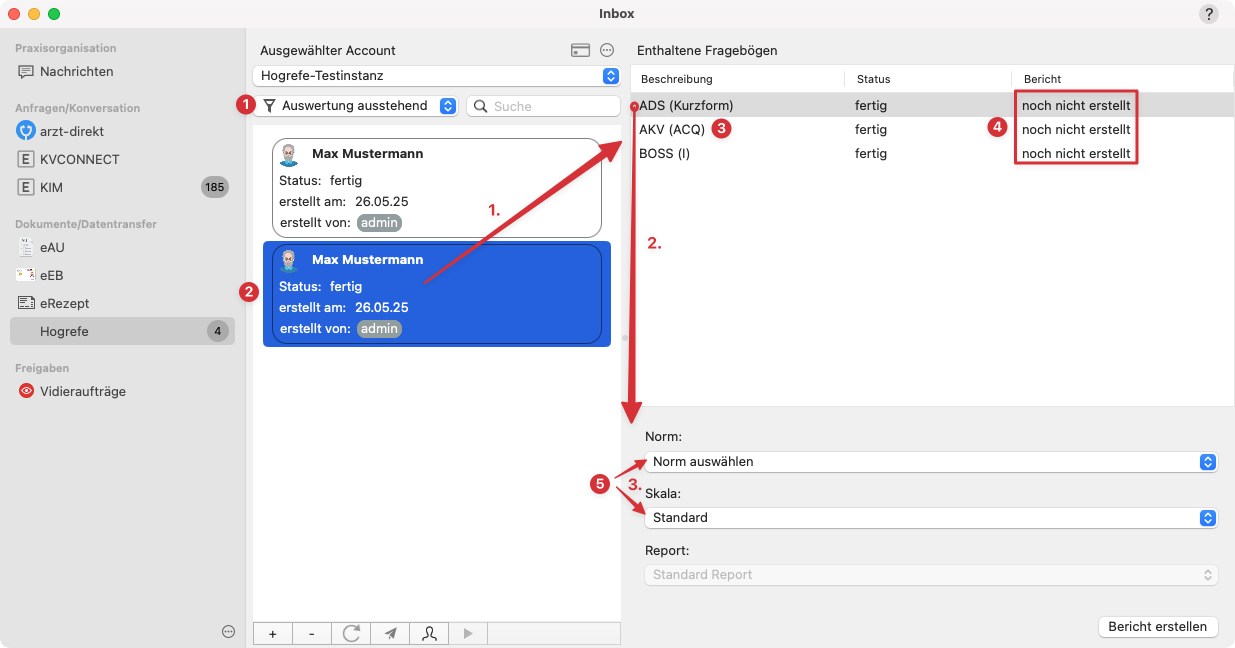This screenshot has height=648, width=1235.
Task: Click the minus button below the list
Action: 311,633
